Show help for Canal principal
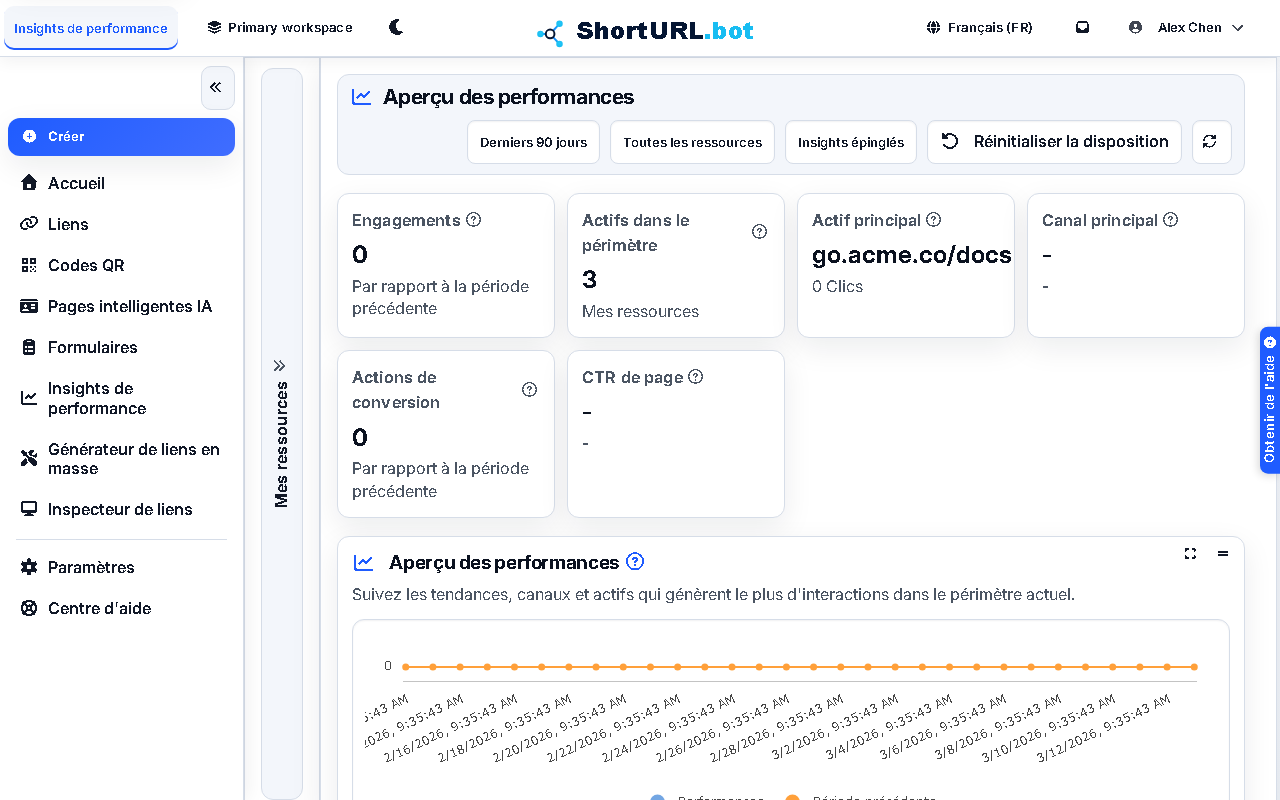The width and height of the screenshot is (1280, 800). pyautogui.click(x=1171, y=220)
